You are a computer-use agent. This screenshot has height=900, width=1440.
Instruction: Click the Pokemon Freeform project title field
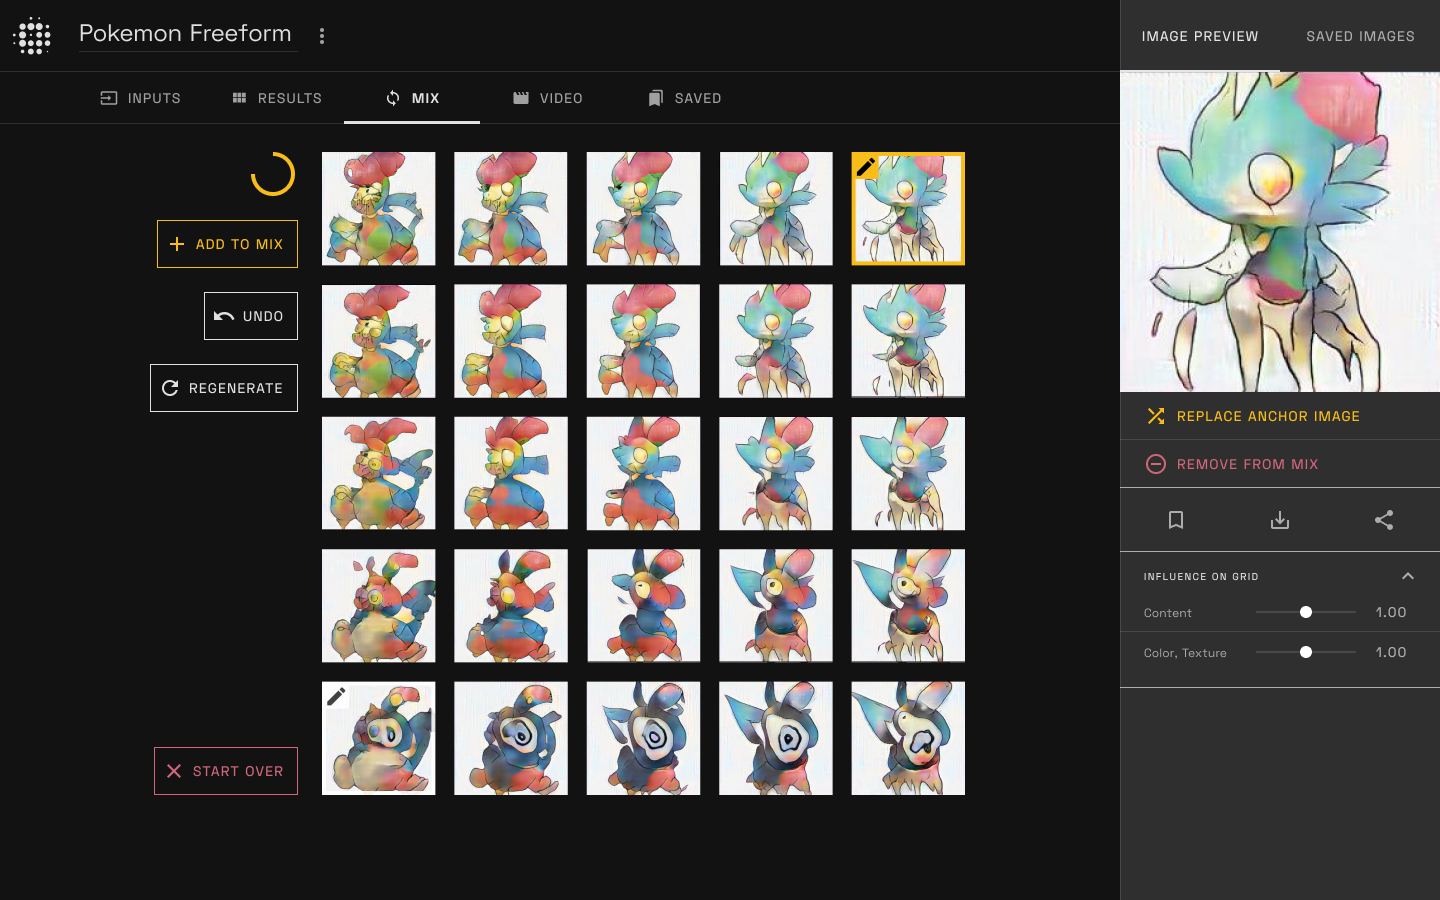[x=188, y=34]
